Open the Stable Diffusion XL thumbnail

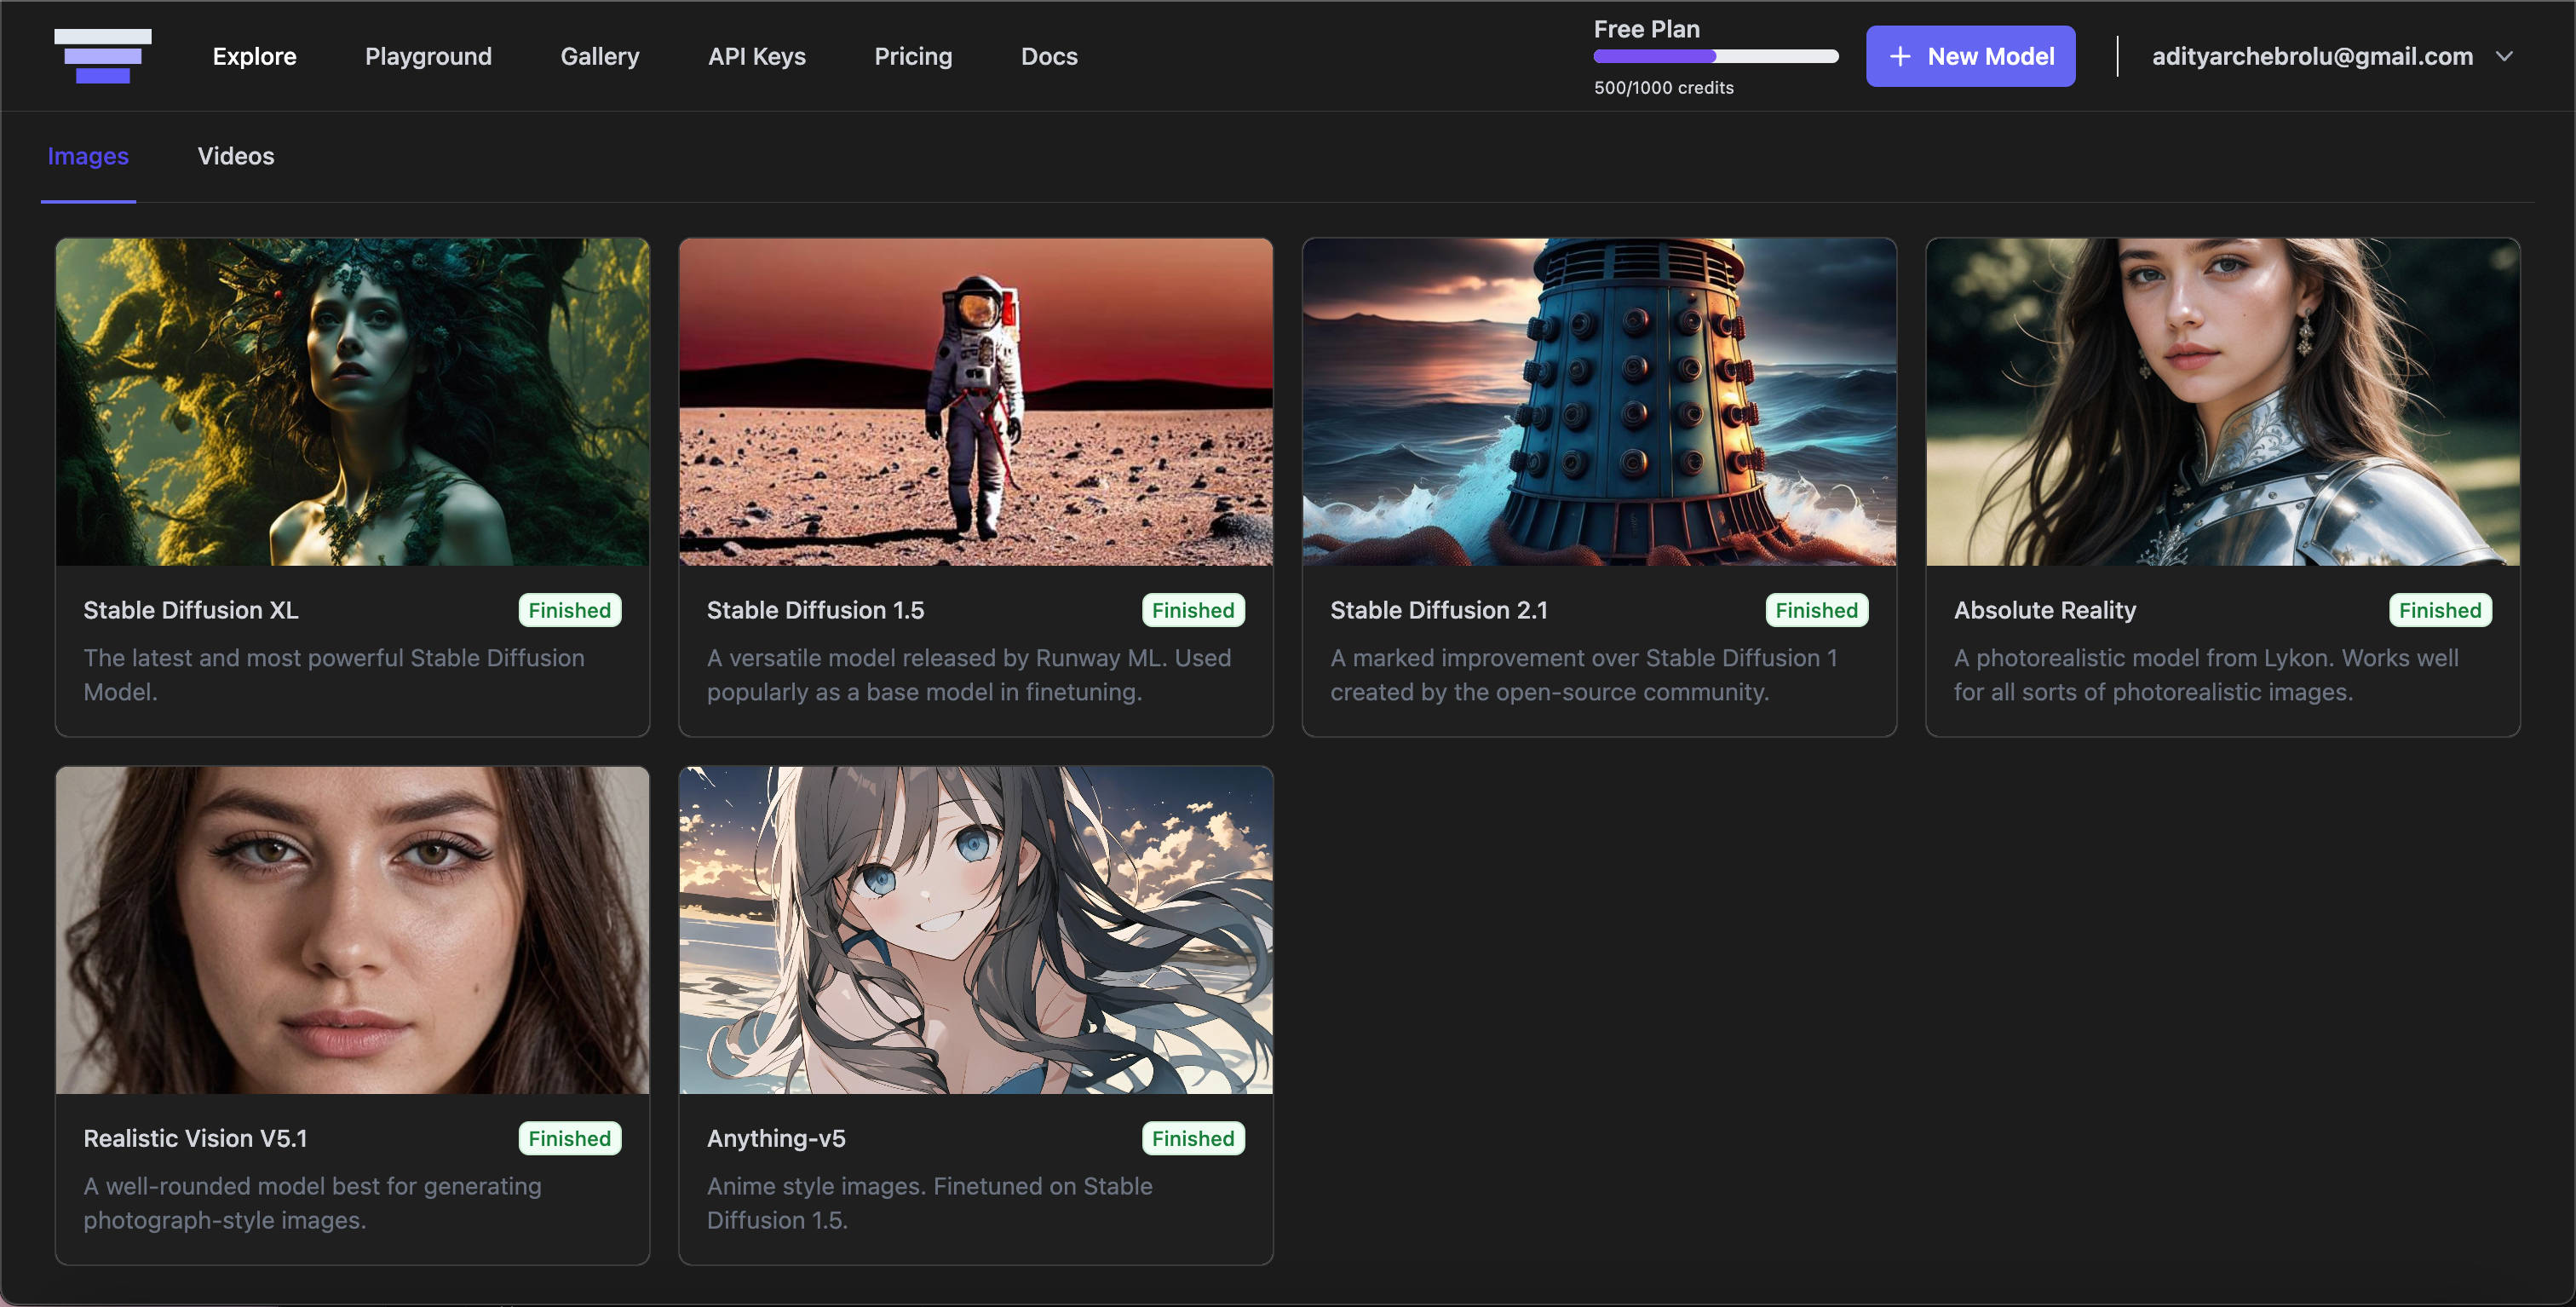click(x=352, y=401)
